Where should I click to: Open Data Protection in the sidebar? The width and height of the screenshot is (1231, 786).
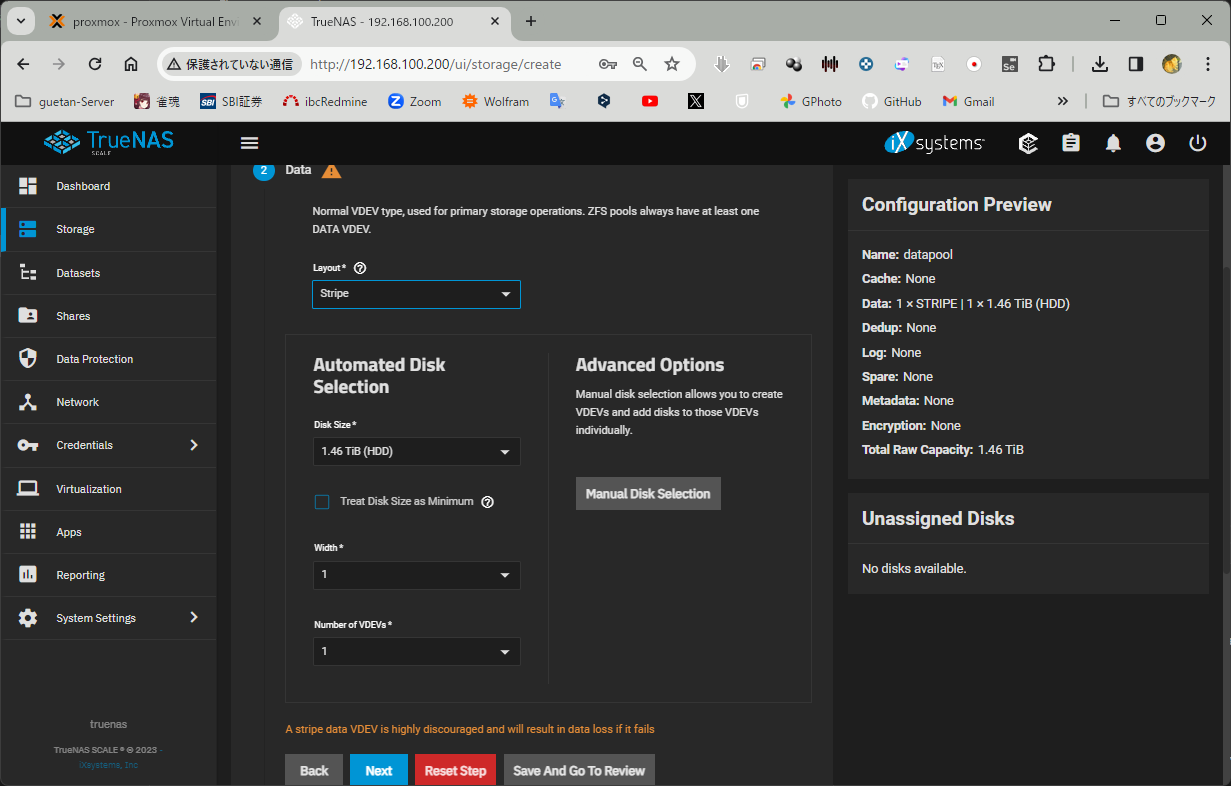[94, 359]
